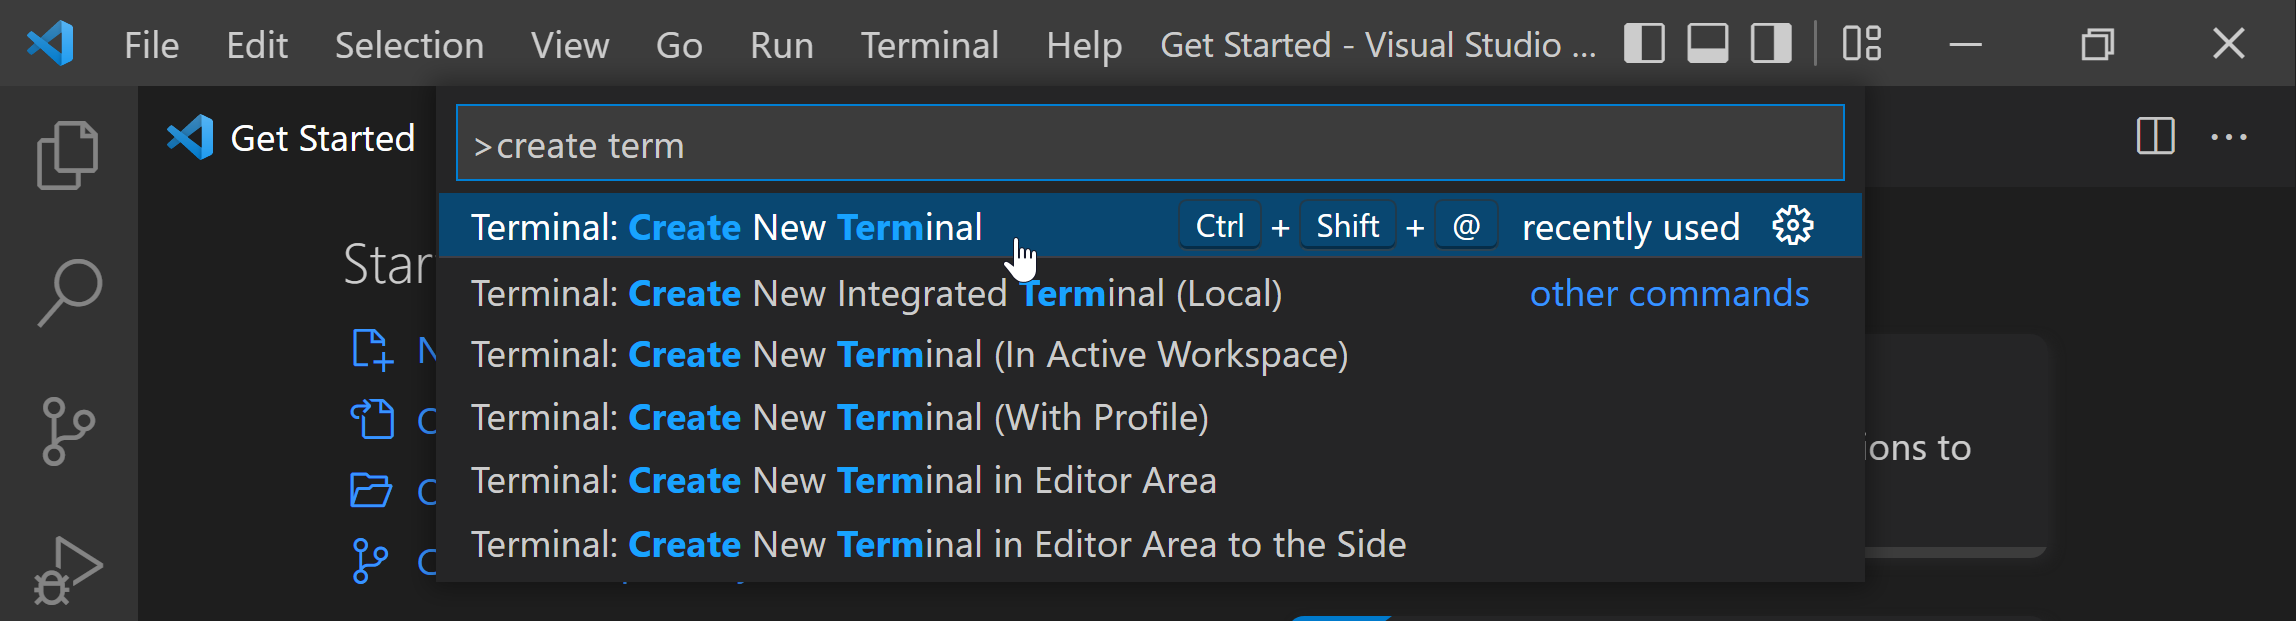This screenshot has height=621, width=2296.
Task: Click the Split Editor Right icon
Action: [x=2155, y=137]
